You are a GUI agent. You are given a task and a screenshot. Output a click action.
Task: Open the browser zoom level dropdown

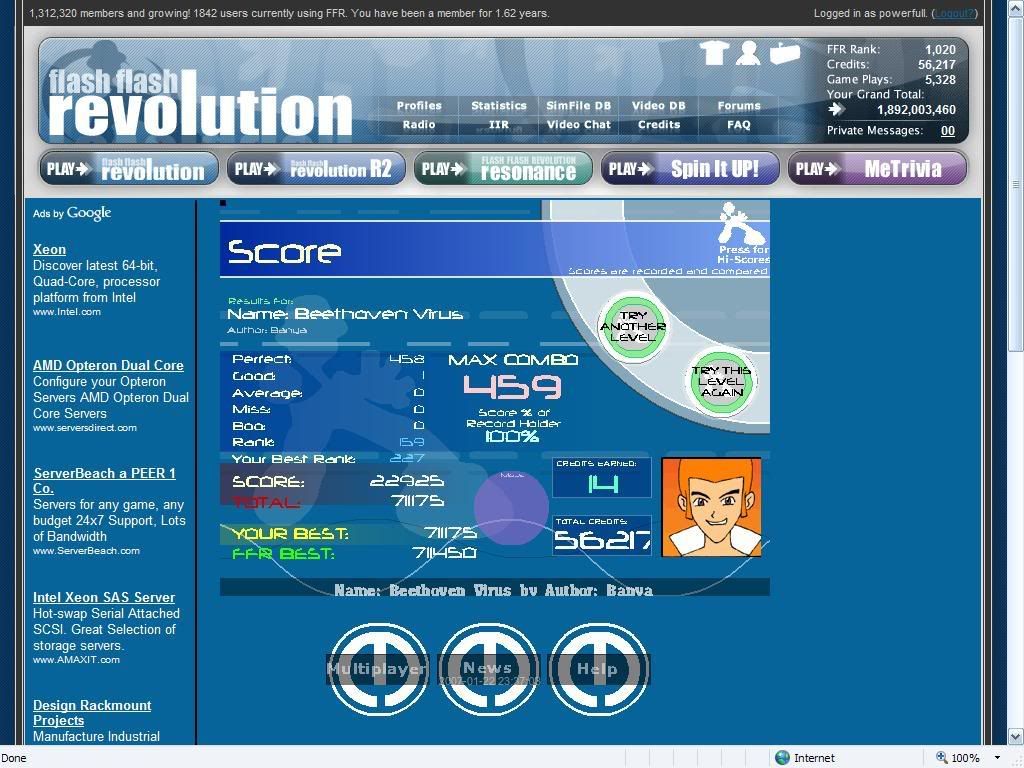(x=996, y=758)
